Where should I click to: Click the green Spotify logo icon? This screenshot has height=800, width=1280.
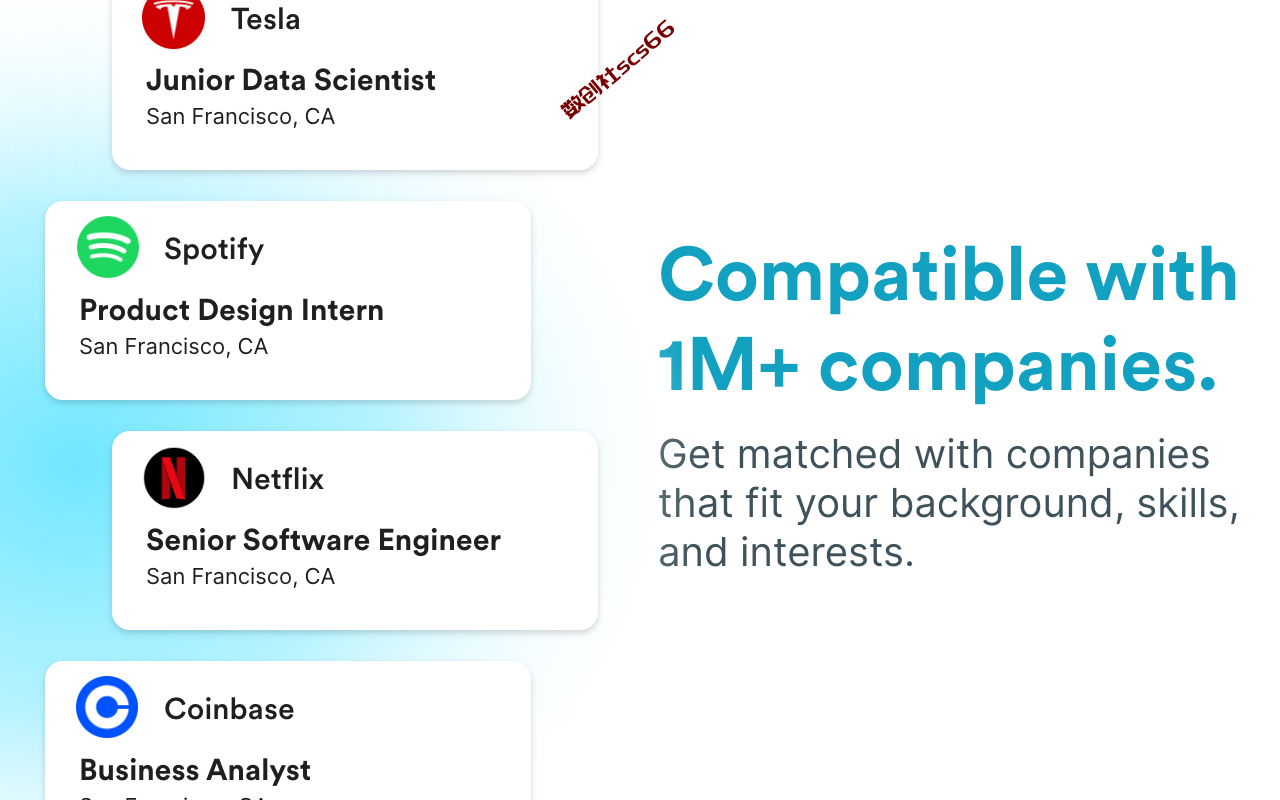(108, 247)
